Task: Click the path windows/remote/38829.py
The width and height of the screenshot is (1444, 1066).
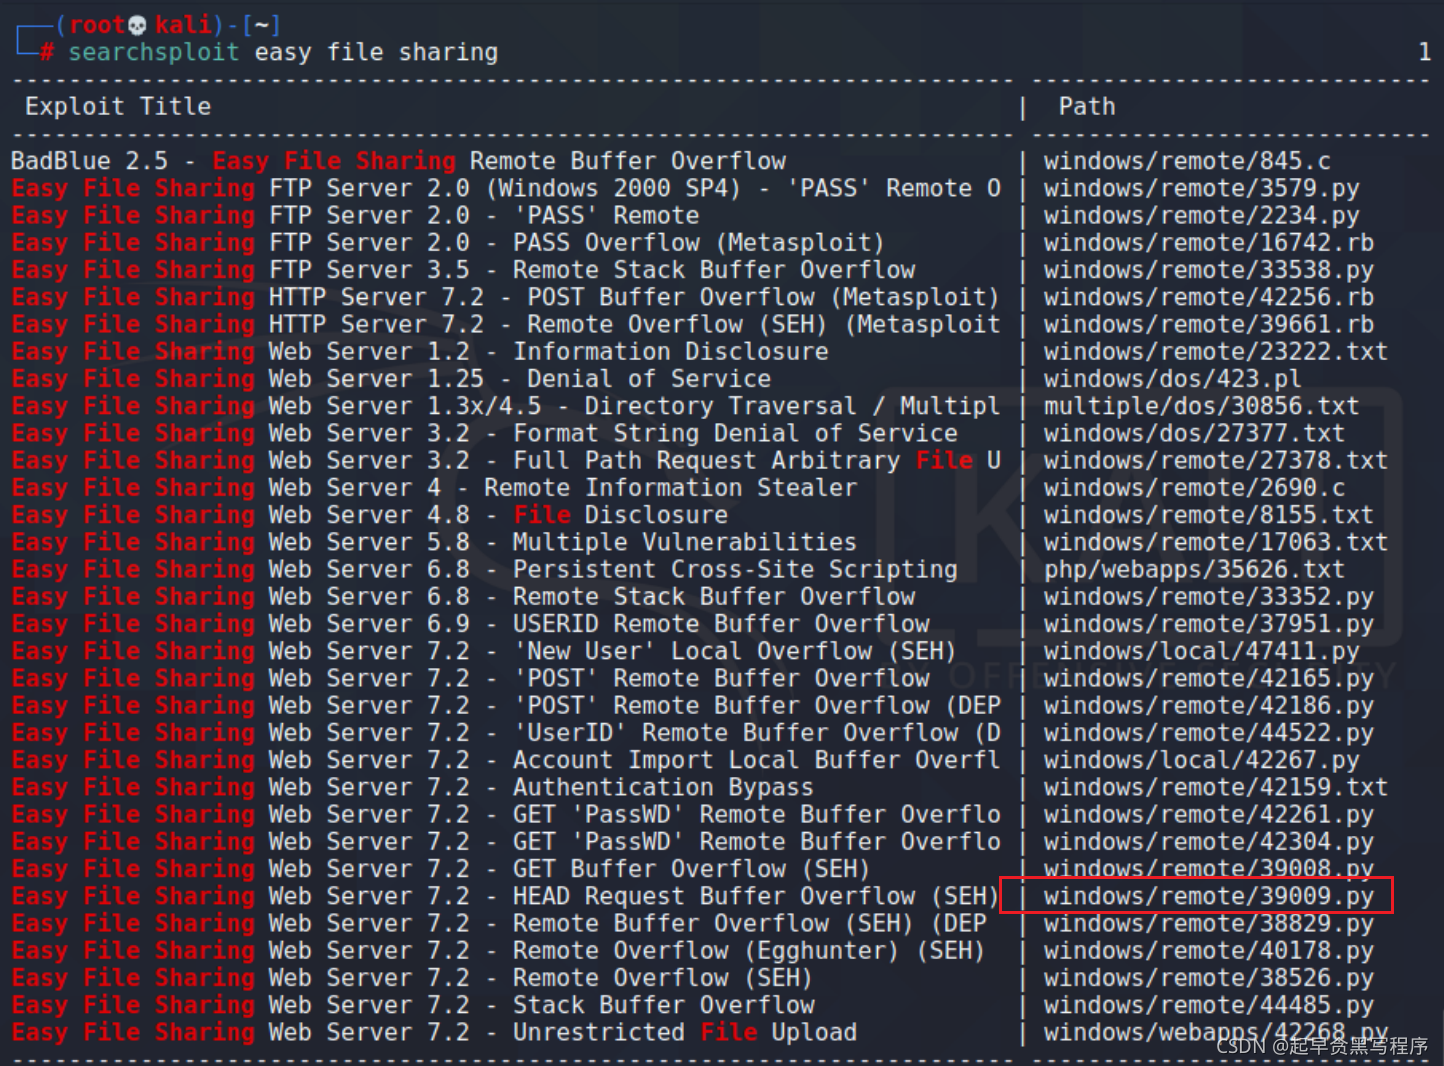Action: (x=1208, y=923)
